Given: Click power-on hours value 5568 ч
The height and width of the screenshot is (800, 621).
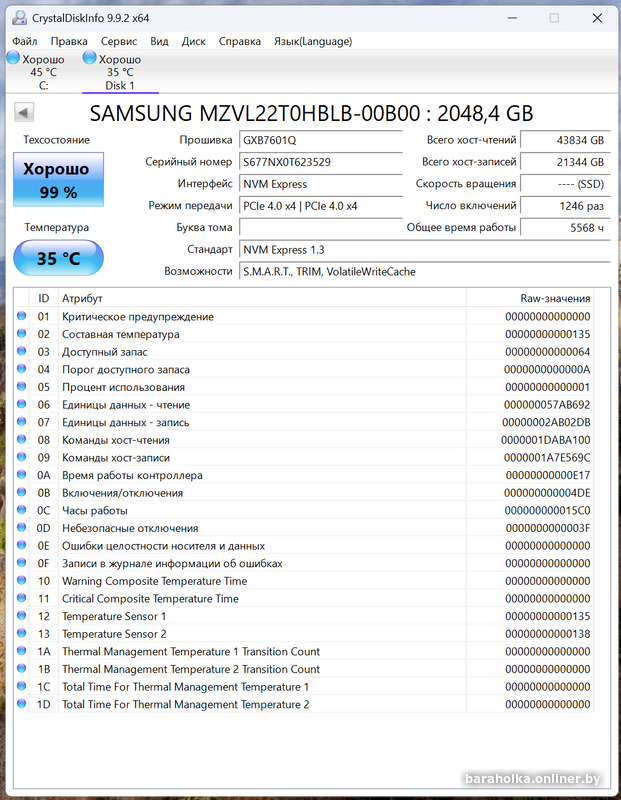Looking at the screenshot, I should click(565, 228).
